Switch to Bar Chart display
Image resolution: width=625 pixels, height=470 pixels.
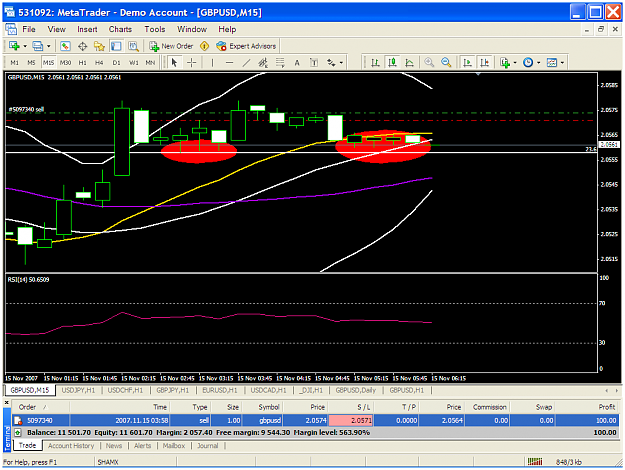click(x=375, y=63)
